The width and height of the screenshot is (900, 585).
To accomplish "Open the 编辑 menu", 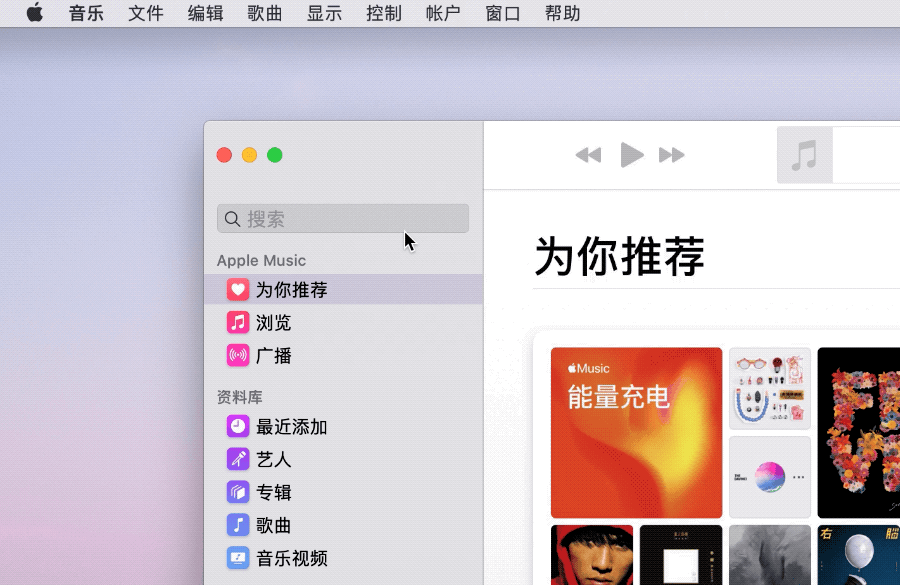I will coord(205,13).
